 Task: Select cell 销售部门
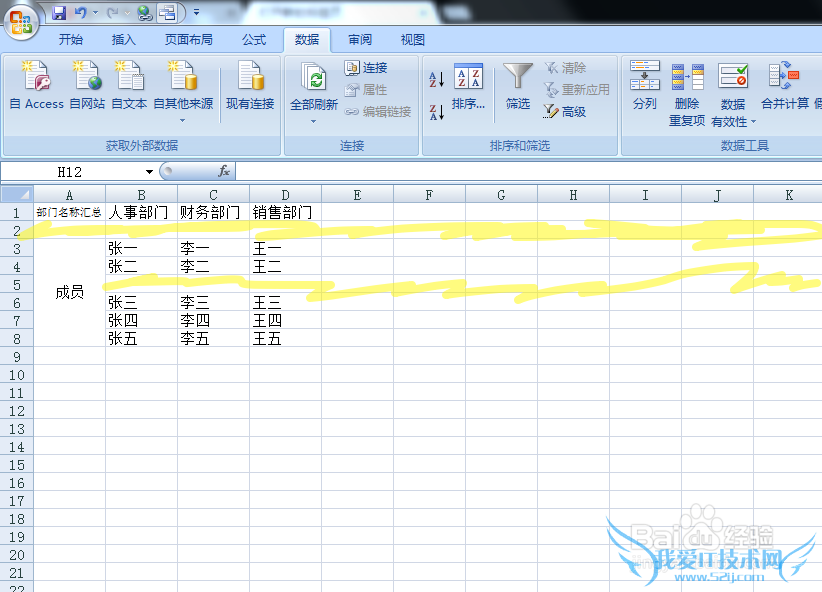(x=285, y=212)
